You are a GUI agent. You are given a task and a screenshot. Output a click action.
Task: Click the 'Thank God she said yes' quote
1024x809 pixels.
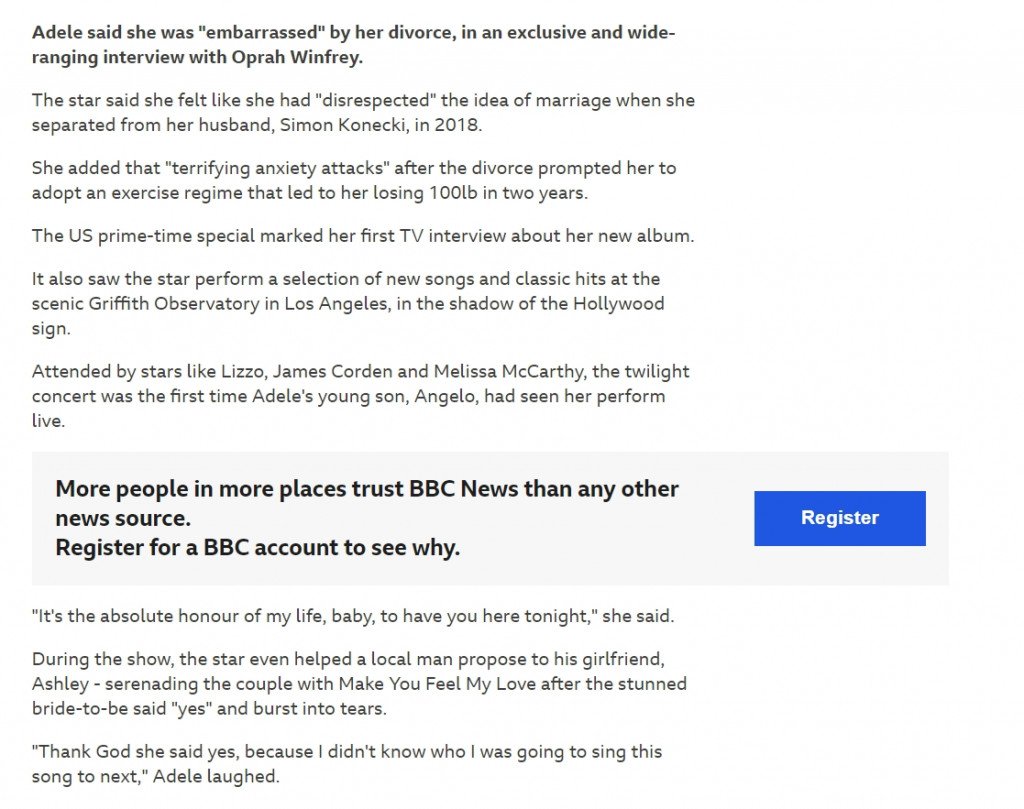[347, 763]
